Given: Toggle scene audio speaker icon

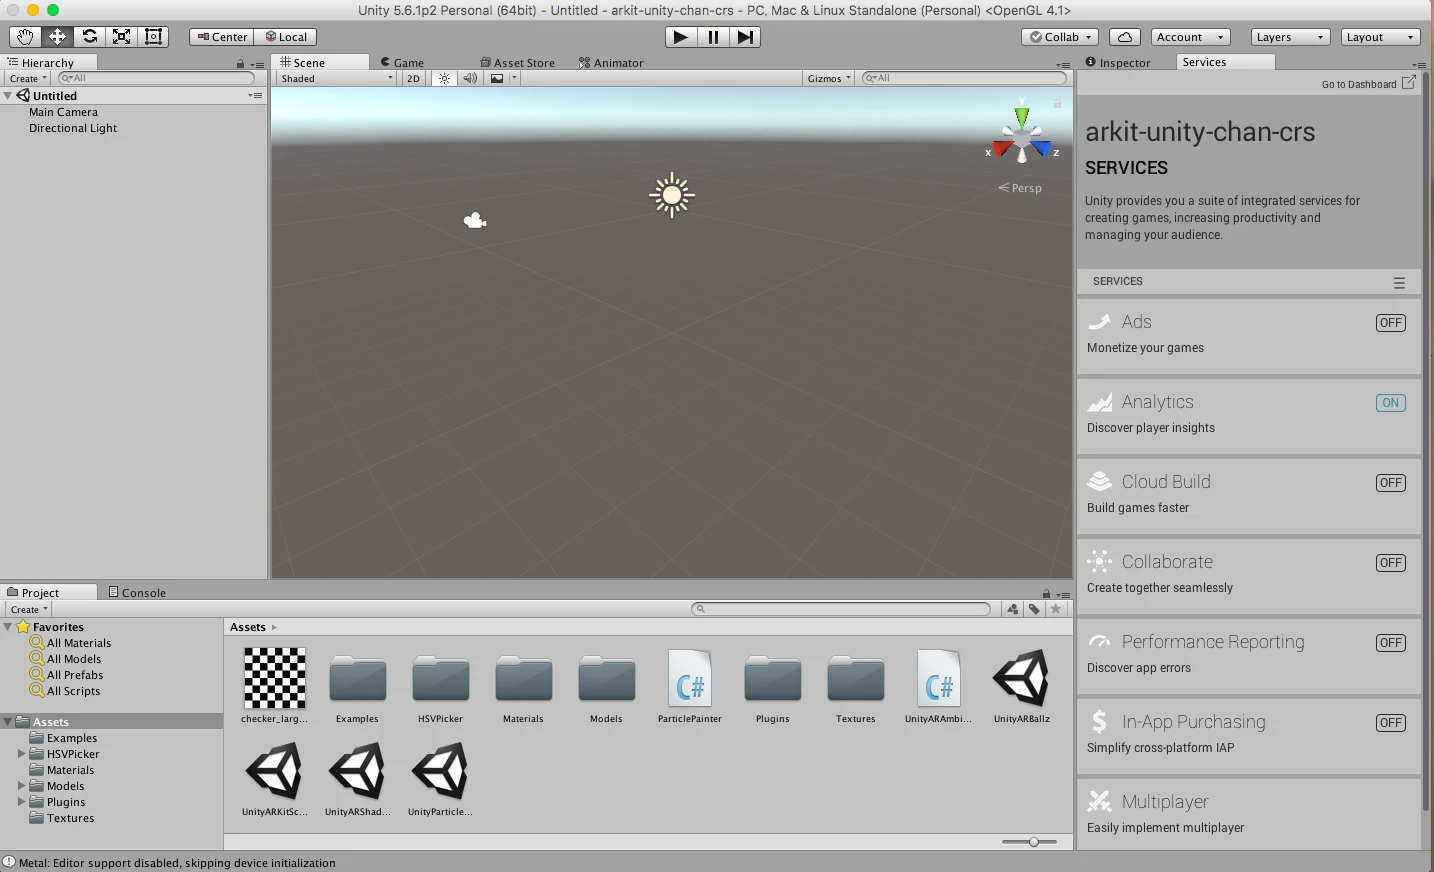Looking at the screenshot, I should click(470, 78).
